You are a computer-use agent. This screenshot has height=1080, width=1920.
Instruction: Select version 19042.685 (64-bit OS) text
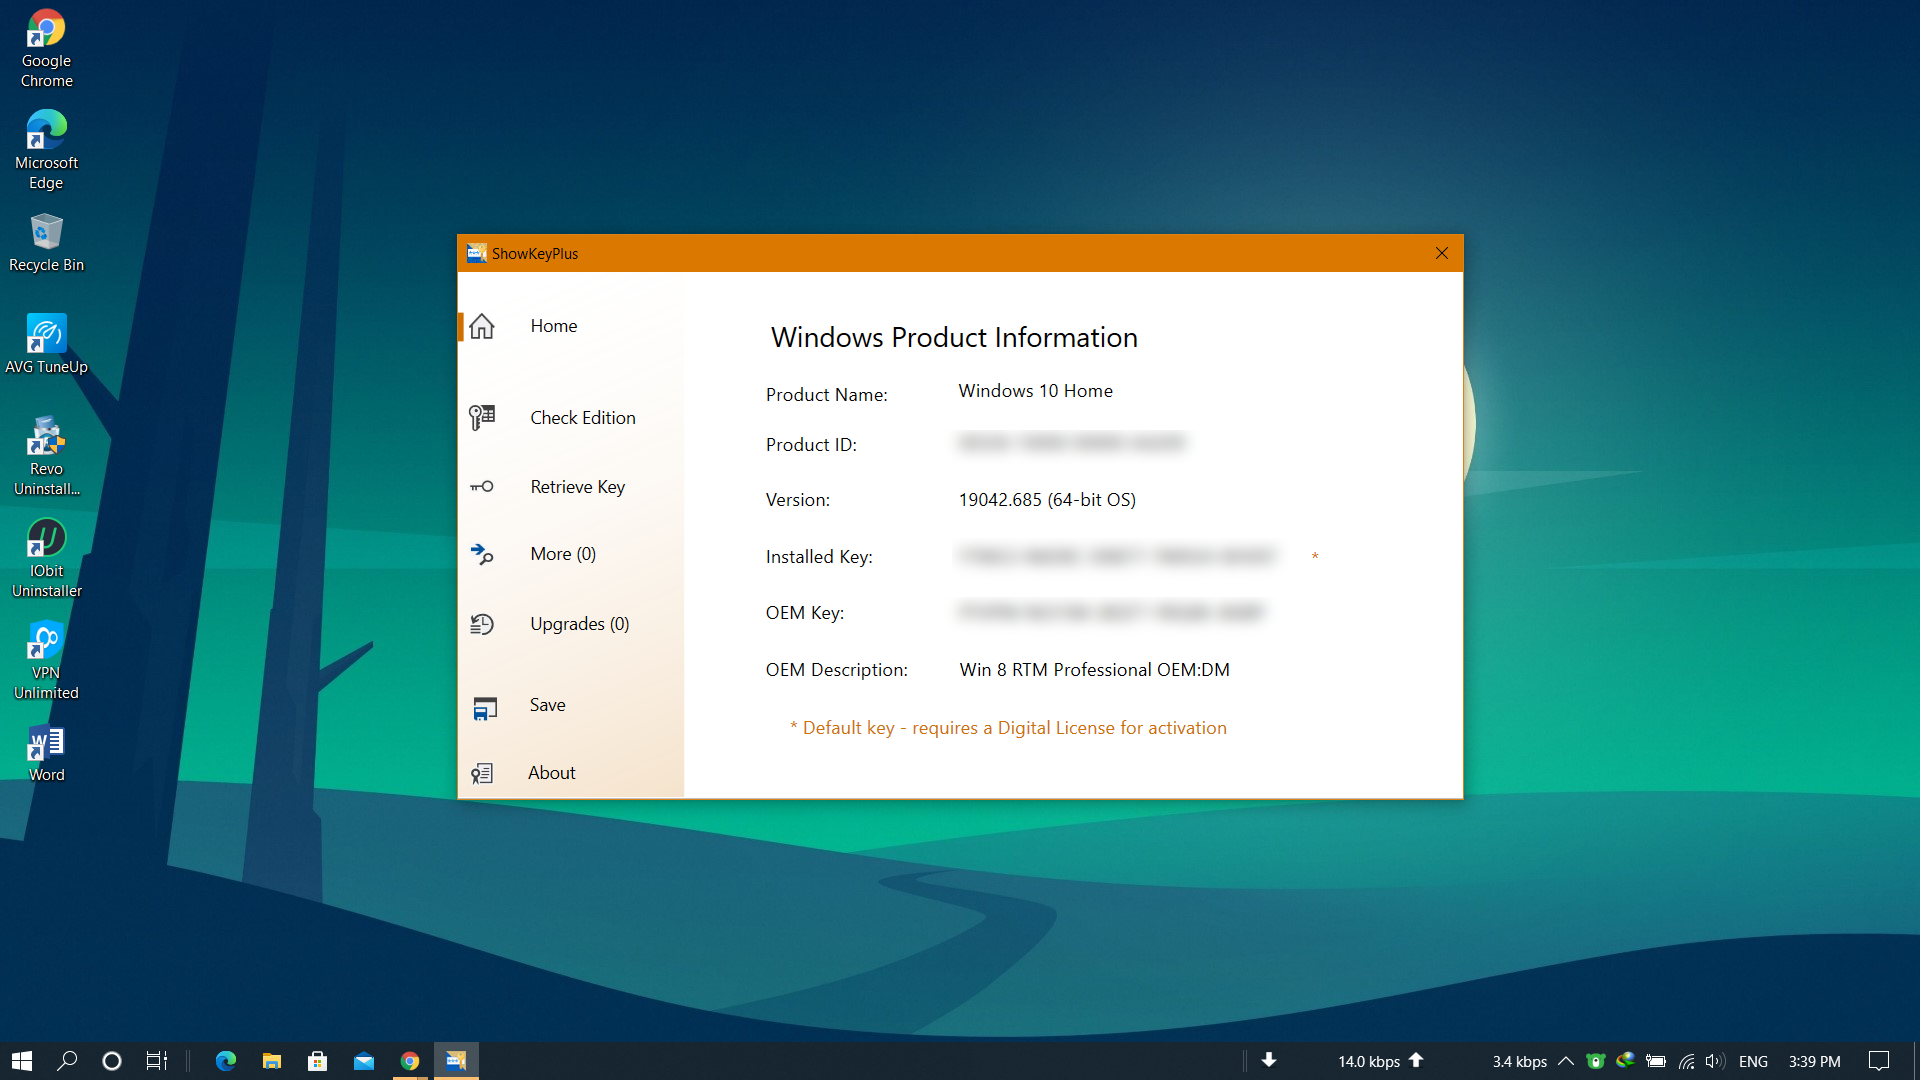[1047, 500]
